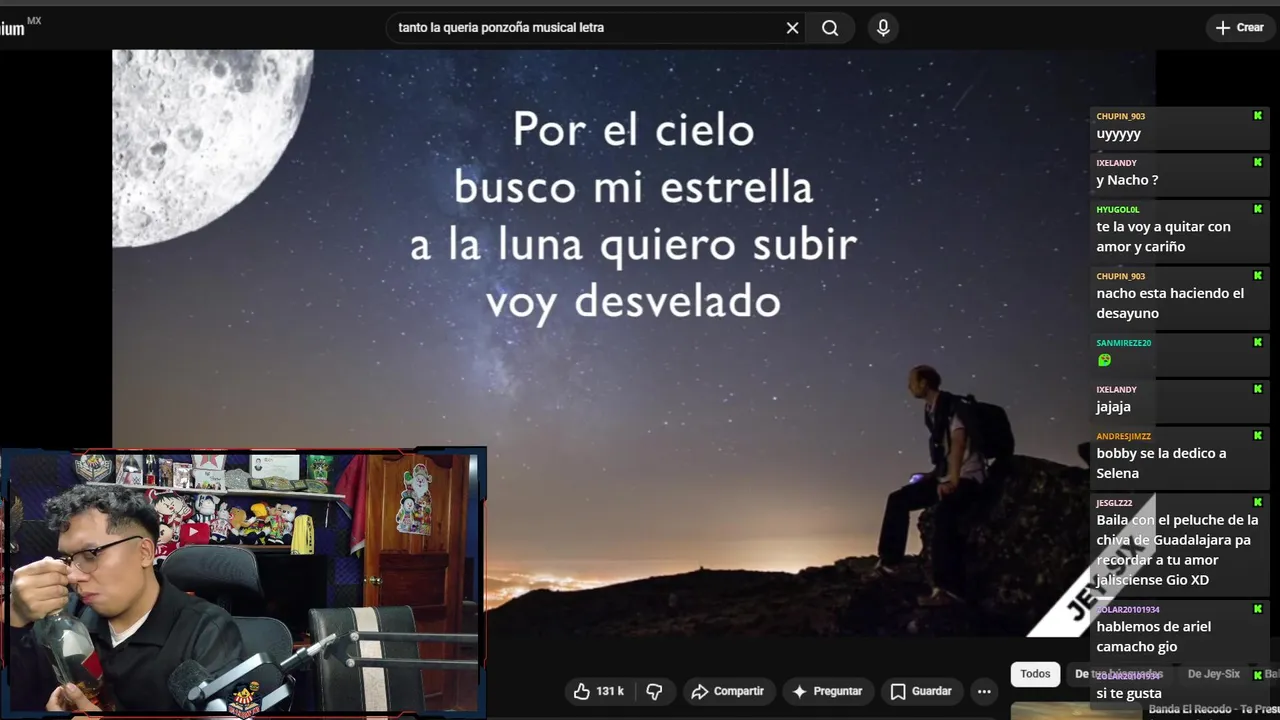Viewport: 1280px width, 720px height.
Task: Select the Todos filter chip
Action: pyautogui.click(x=1035, y=674)
